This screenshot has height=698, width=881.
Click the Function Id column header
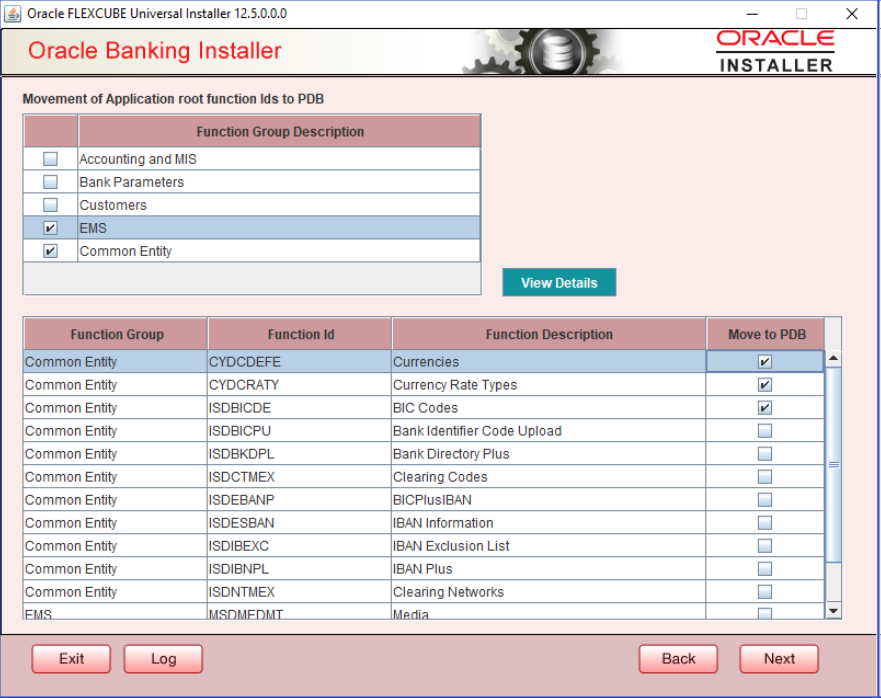coord(300,334)
